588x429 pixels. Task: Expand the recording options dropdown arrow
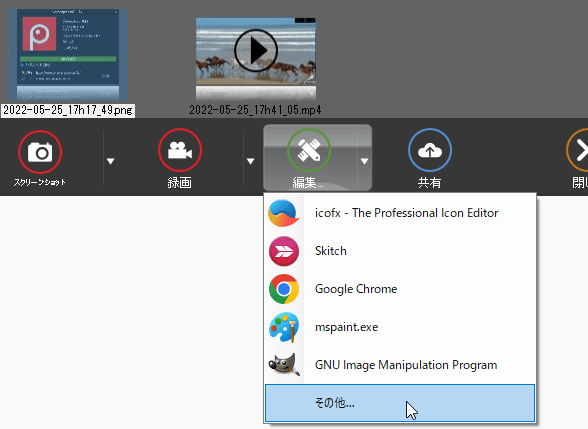click(x=250, y=161)
